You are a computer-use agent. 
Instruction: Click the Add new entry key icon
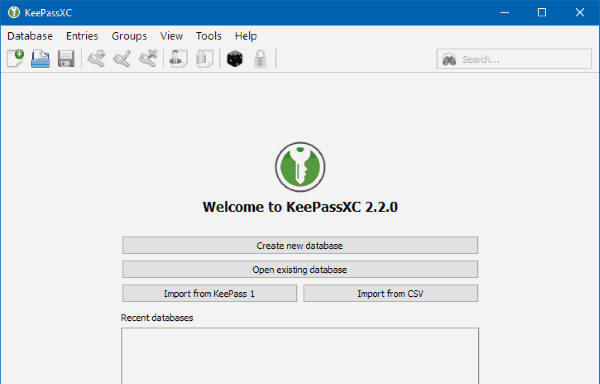pos(96,59)
